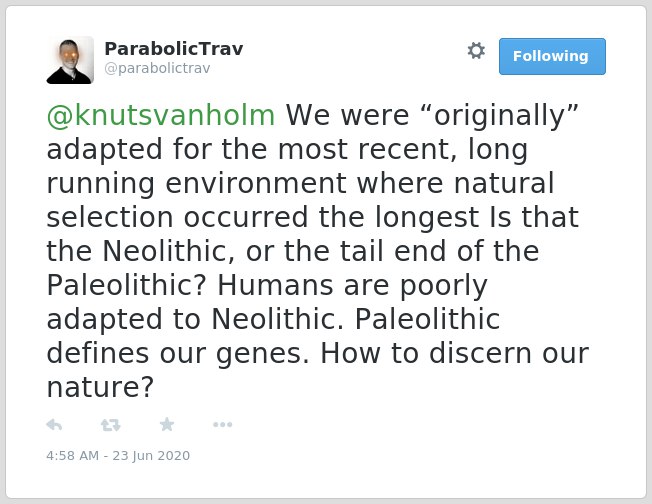The height and width of the screenshot is (504, 652).
Task: Open the 4:58 AM - 23 Jun 2020 timestamp
Action: (x=118, y=456)
